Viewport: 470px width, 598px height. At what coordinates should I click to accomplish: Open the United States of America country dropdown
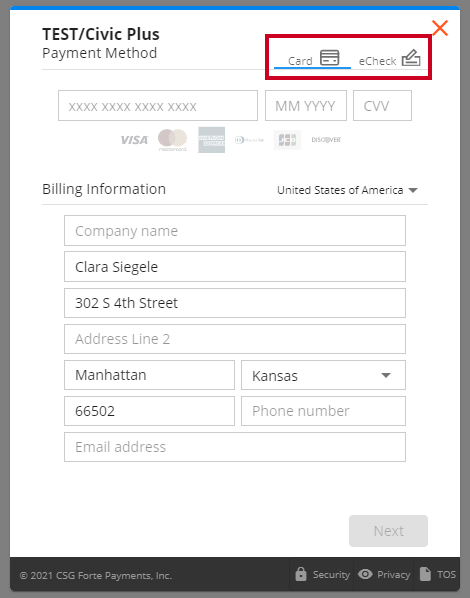[x=347, y=190]
